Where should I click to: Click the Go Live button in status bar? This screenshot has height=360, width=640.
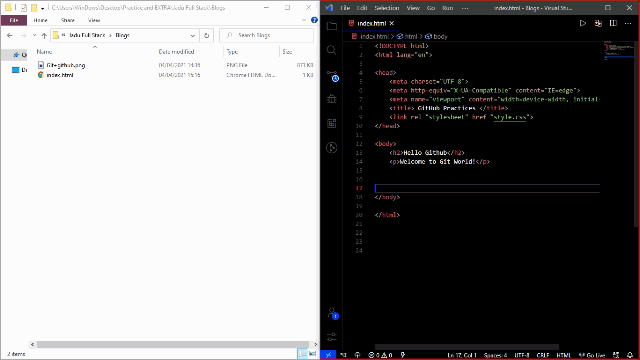[x=592, y=355]
